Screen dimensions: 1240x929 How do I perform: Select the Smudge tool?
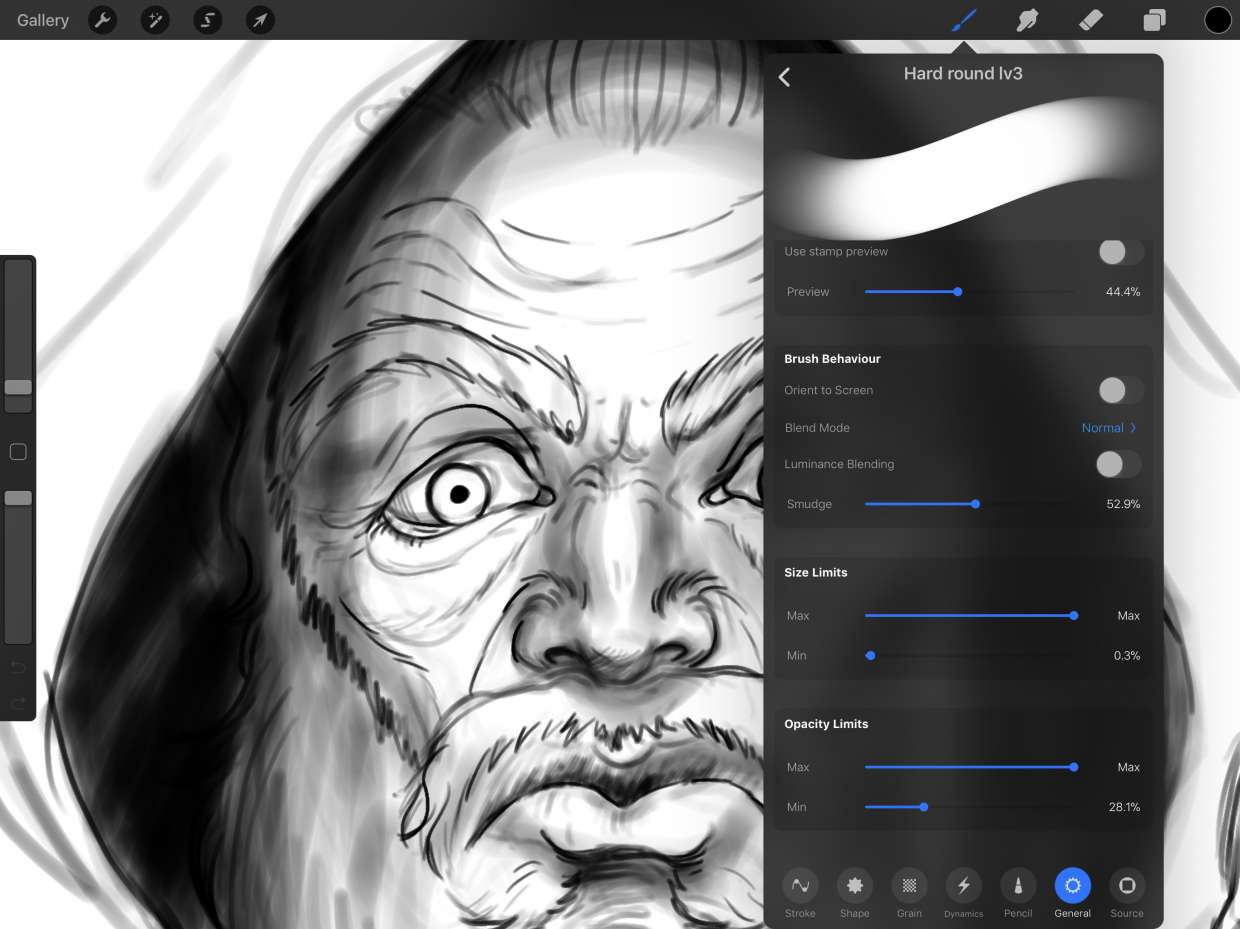(x=1027, y=20)
